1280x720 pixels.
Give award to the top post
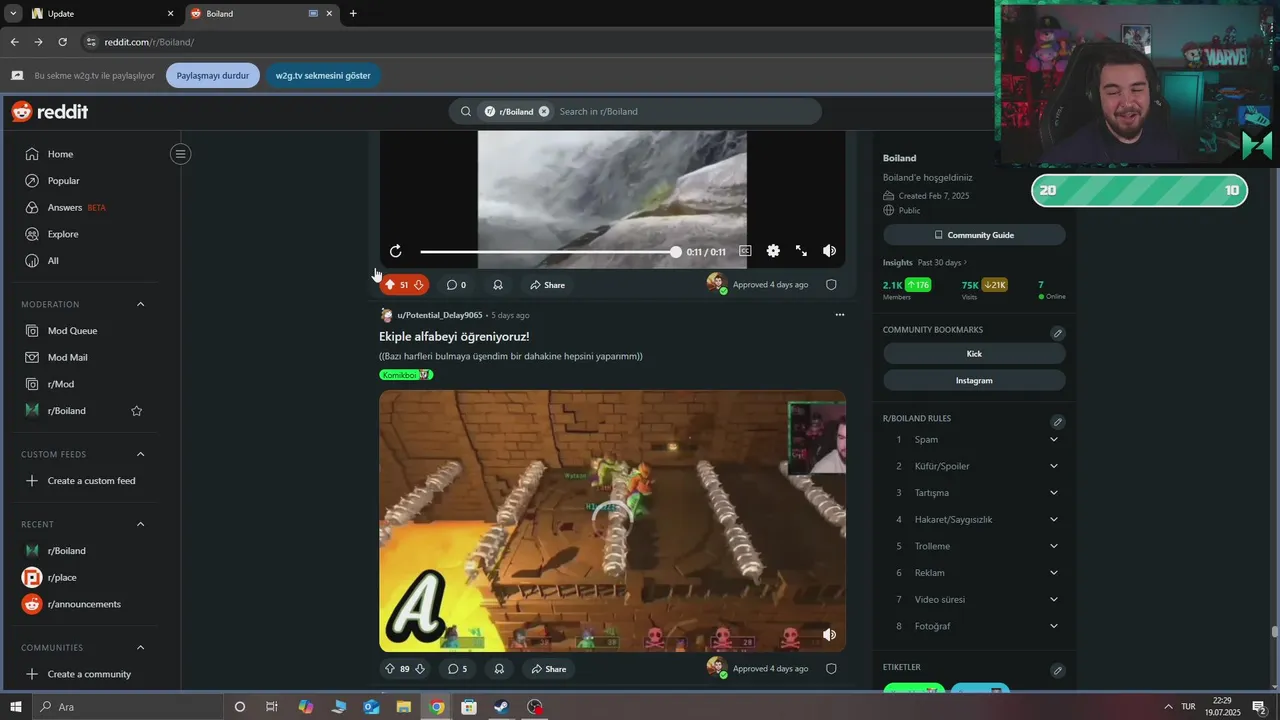[498, 285]
